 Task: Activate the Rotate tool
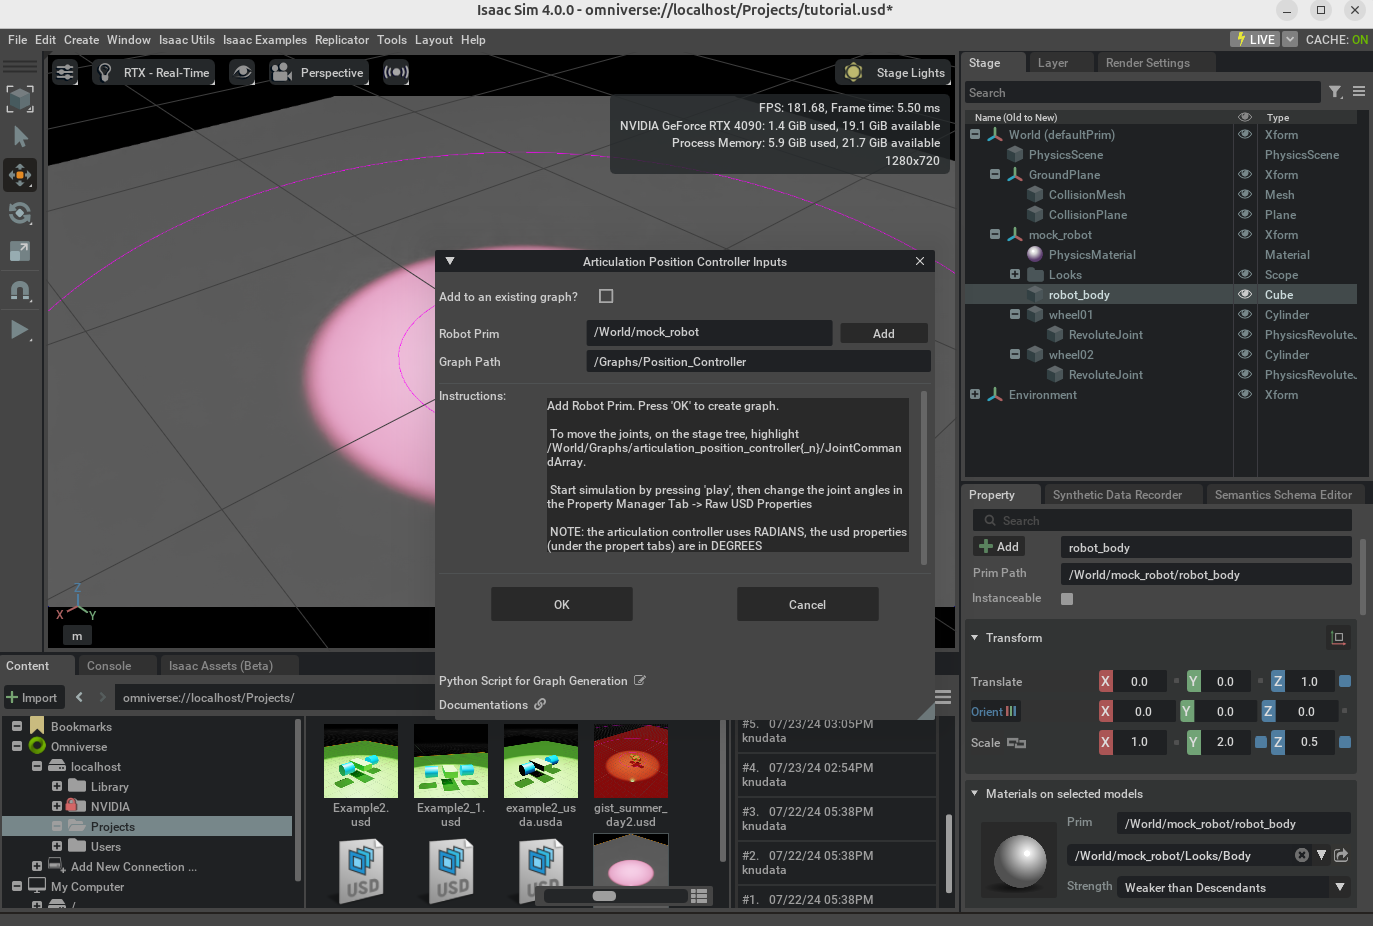(20, 213)
